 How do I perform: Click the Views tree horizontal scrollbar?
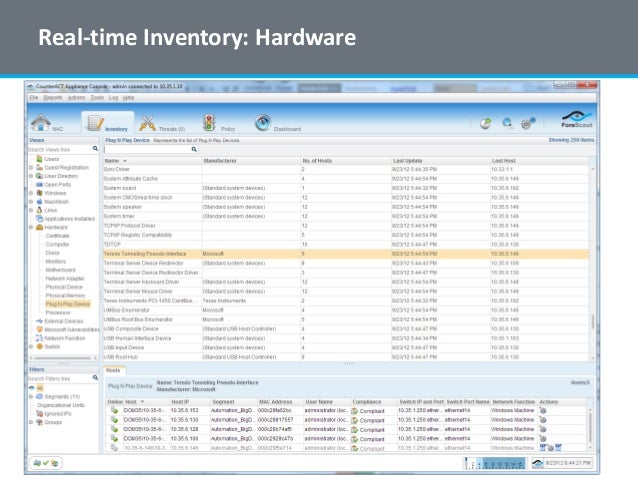pyautogui.click(x=62, y=358)
